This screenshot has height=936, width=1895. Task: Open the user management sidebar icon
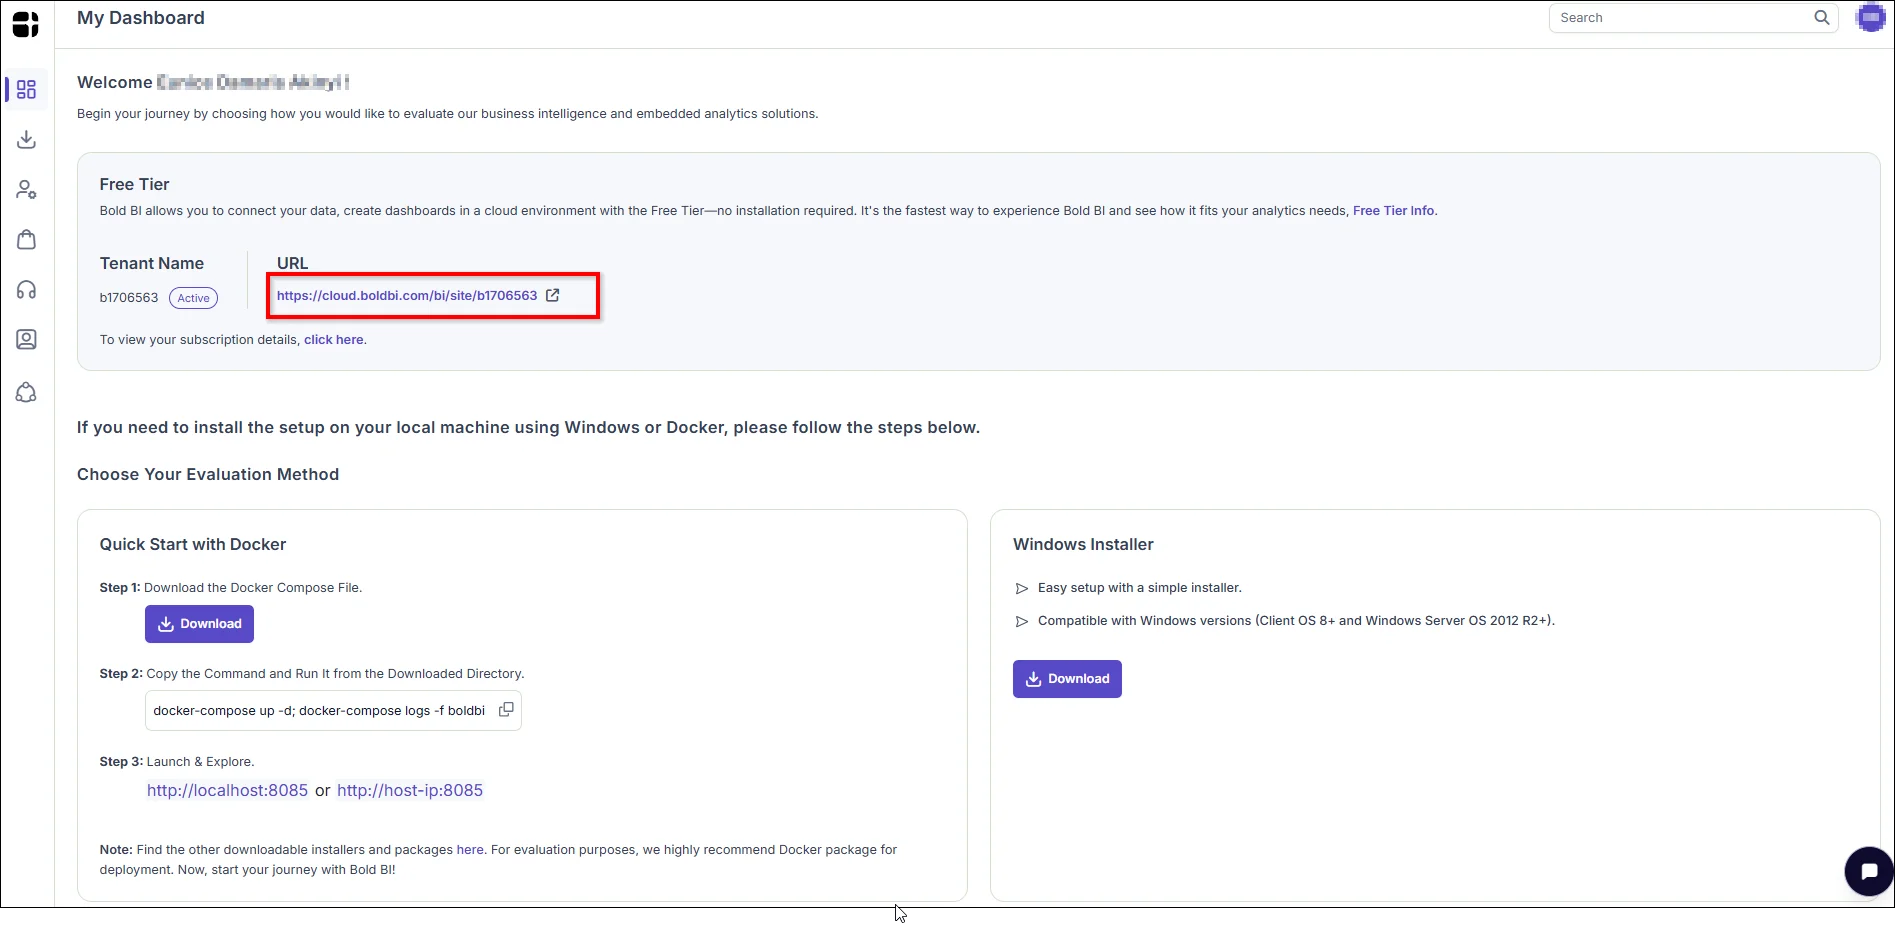point(27,190)
